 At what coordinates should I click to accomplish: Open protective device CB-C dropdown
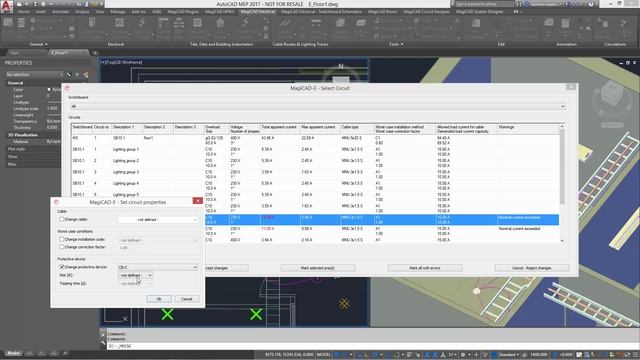(158, 267)
